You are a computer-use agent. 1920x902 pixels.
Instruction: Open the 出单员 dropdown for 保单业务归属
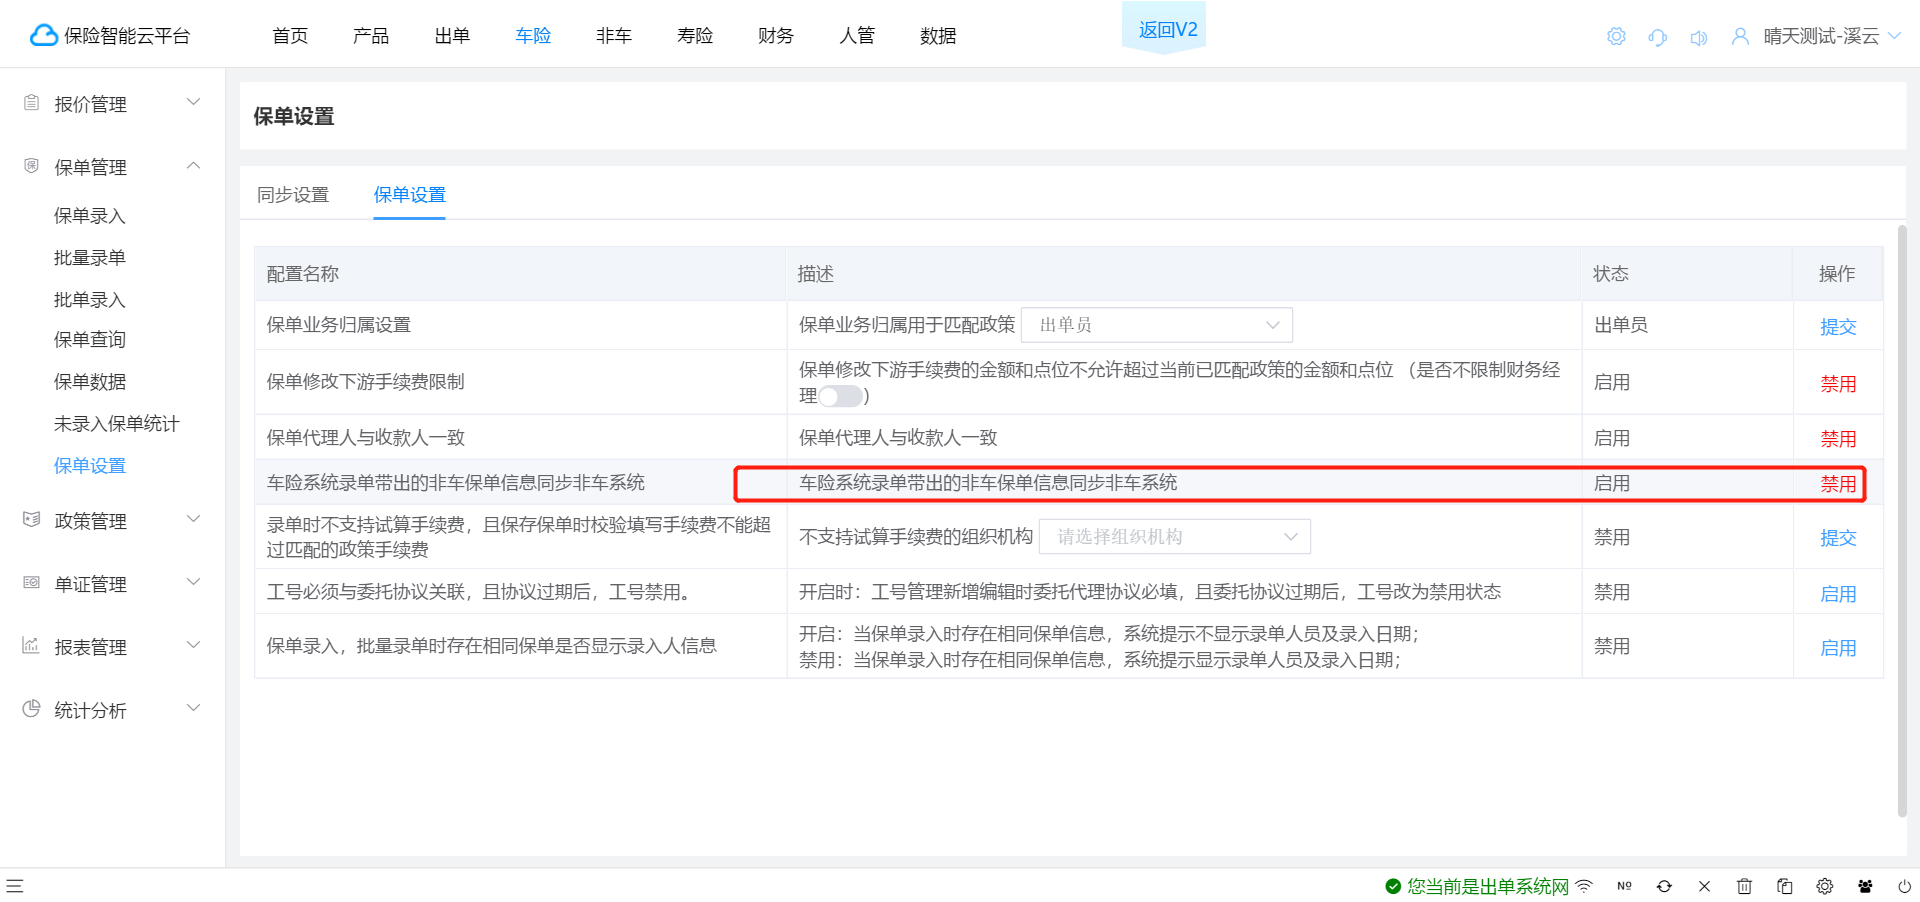tap(1157, 325)
